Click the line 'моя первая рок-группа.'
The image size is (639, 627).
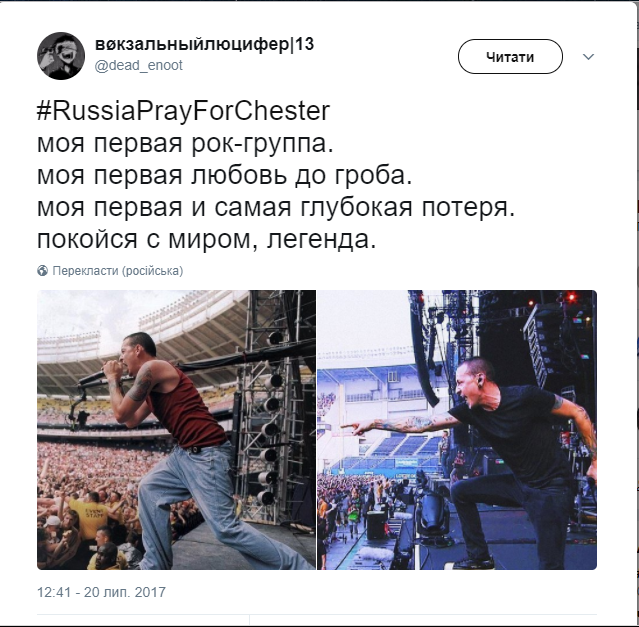(x=185, y=143)
